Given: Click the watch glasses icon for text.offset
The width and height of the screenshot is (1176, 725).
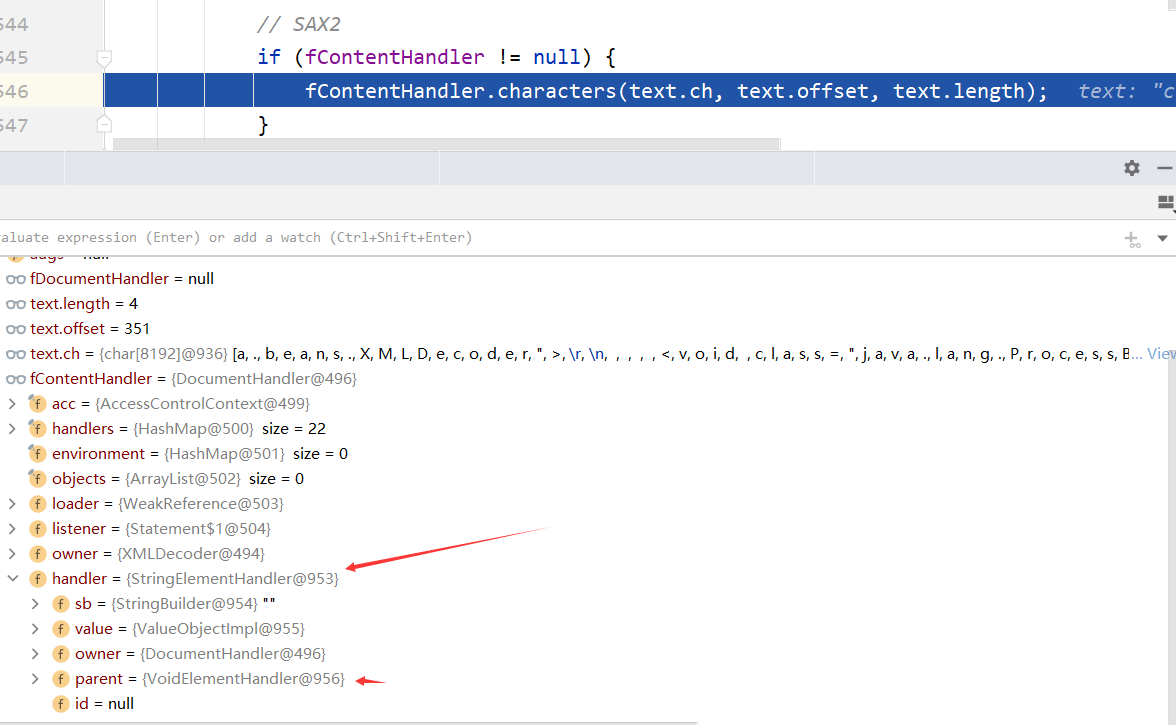Looking at the screenshot, I should [16, 329].
